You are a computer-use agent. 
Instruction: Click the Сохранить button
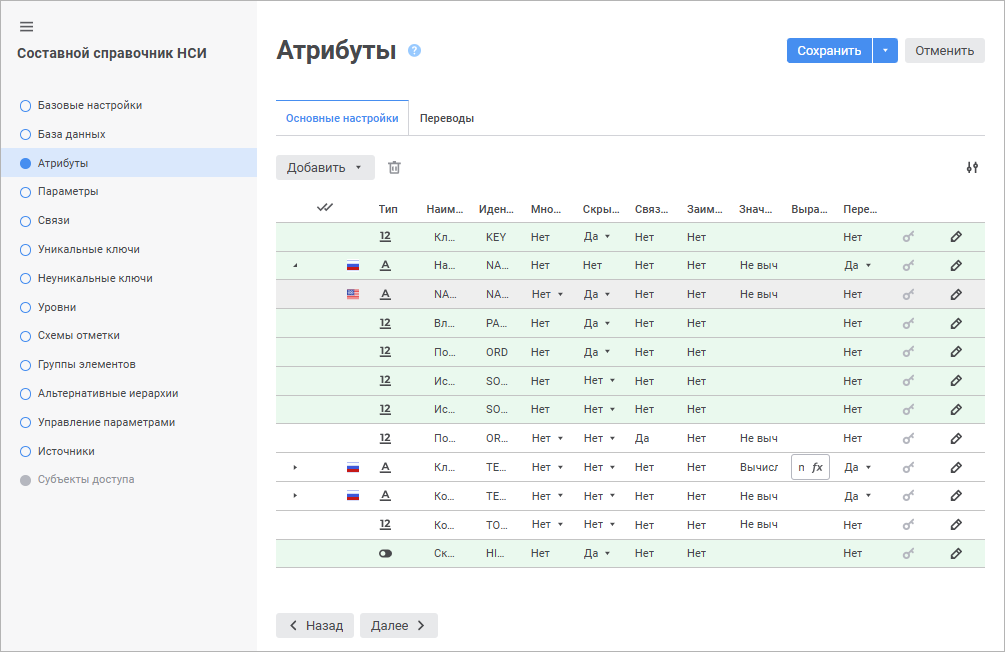click(829, 51)
